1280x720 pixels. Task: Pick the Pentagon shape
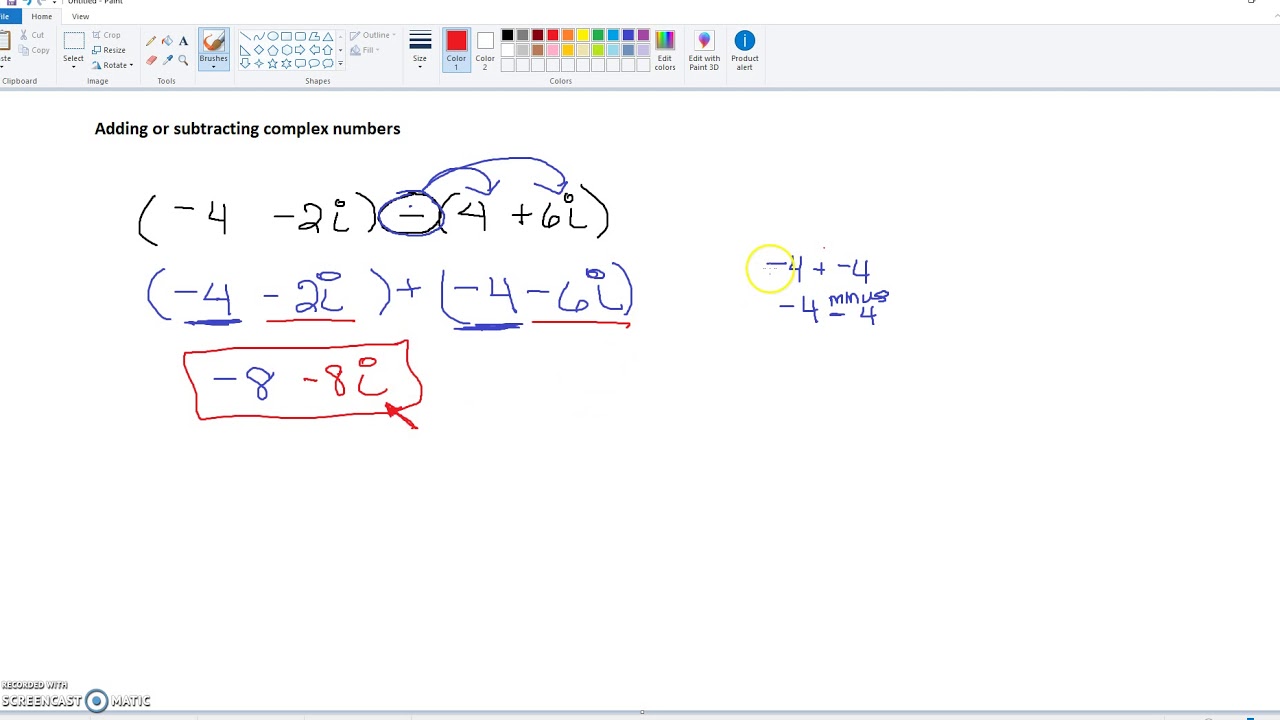(x=273, y=50)
